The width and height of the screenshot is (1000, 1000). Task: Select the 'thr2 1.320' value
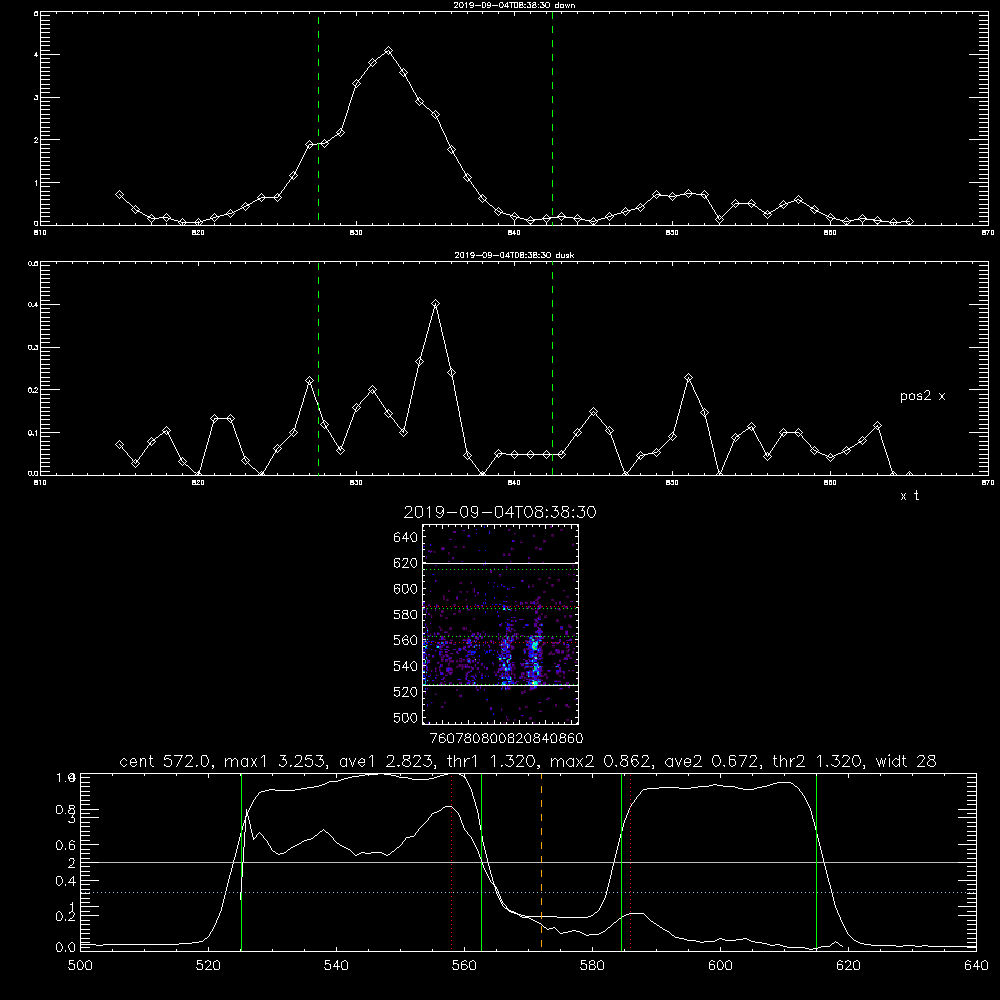pos(818,761)
